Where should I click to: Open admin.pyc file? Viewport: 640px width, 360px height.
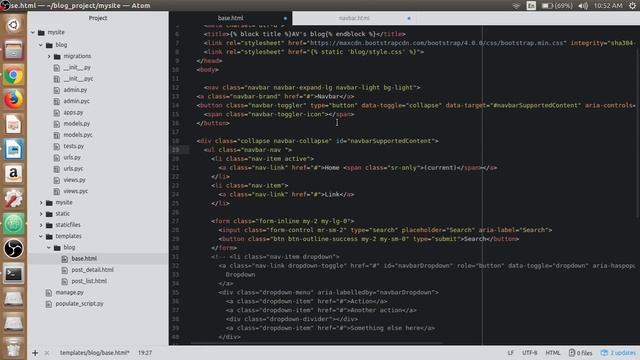point(76,101)
